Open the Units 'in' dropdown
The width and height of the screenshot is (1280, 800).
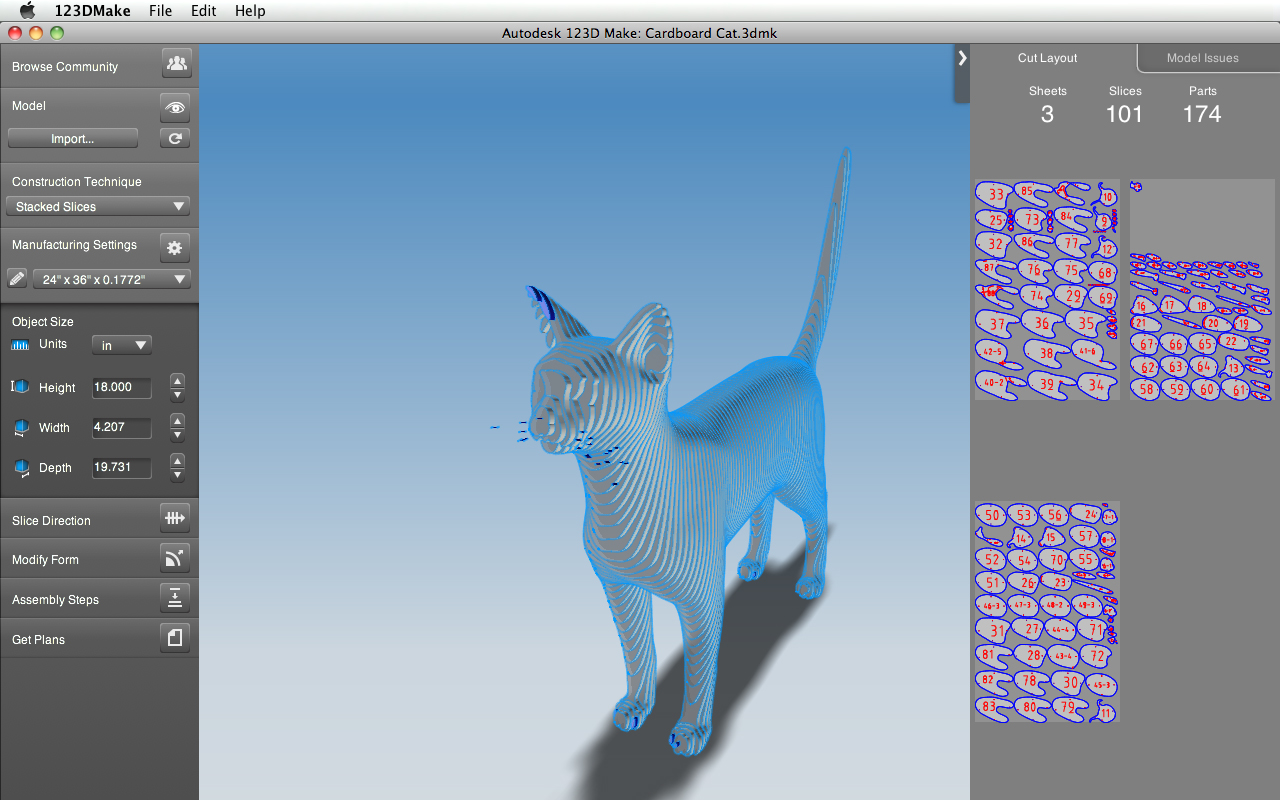pos(122,345)
